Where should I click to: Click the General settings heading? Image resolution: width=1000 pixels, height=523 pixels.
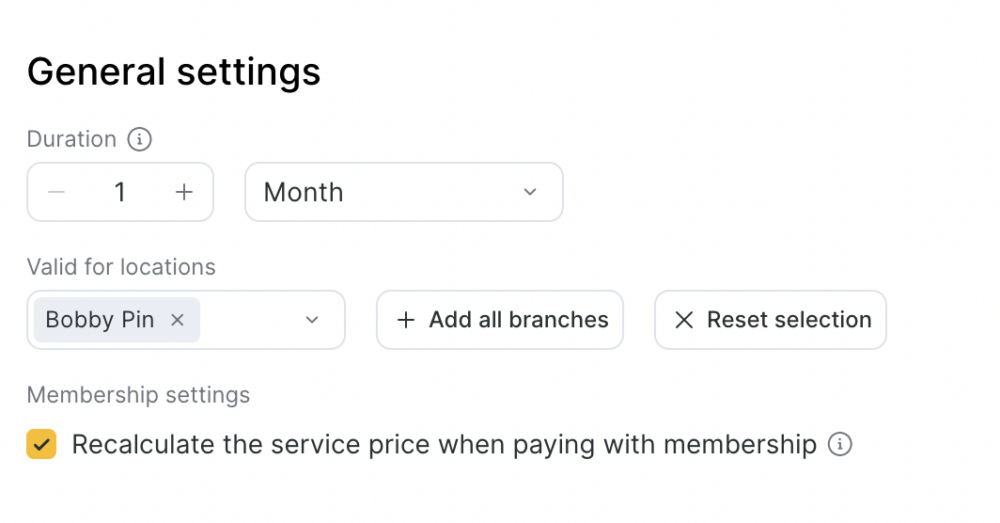click(173, 71)
